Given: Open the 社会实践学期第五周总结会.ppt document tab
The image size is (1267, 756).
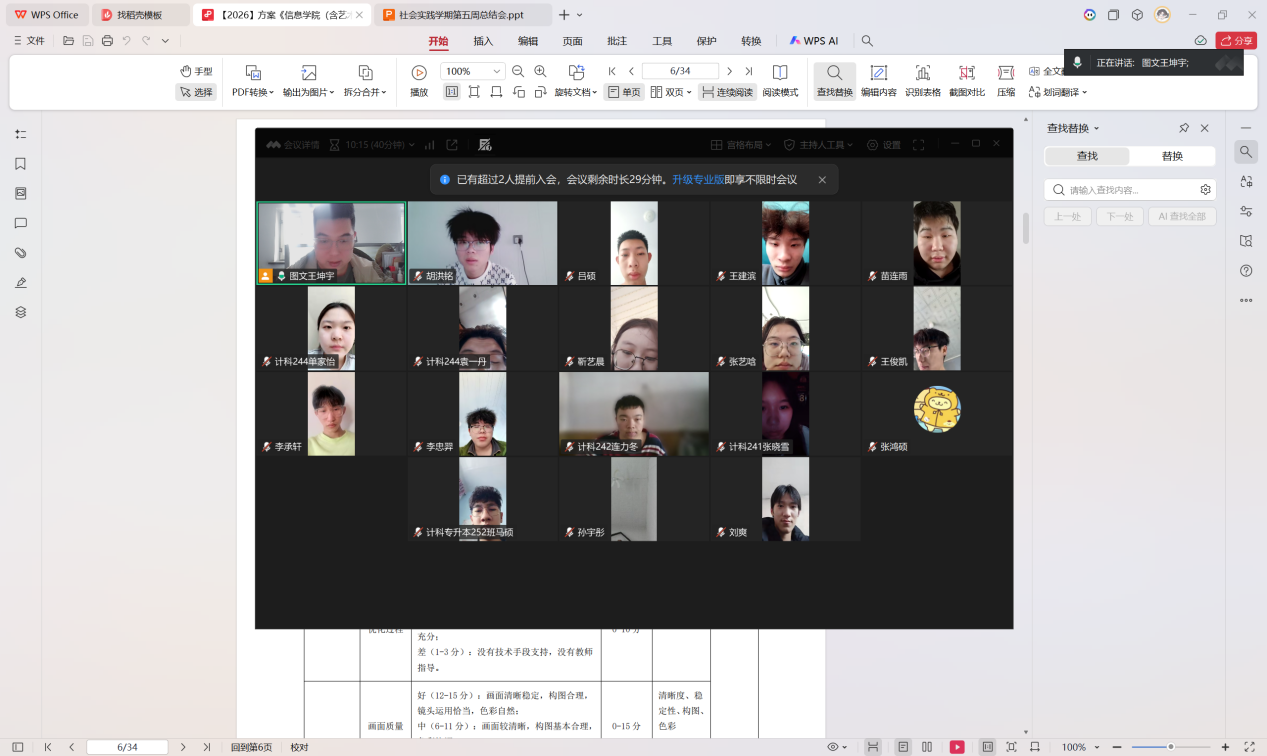Looking at the screenshot, I should (x=460, y=15).
